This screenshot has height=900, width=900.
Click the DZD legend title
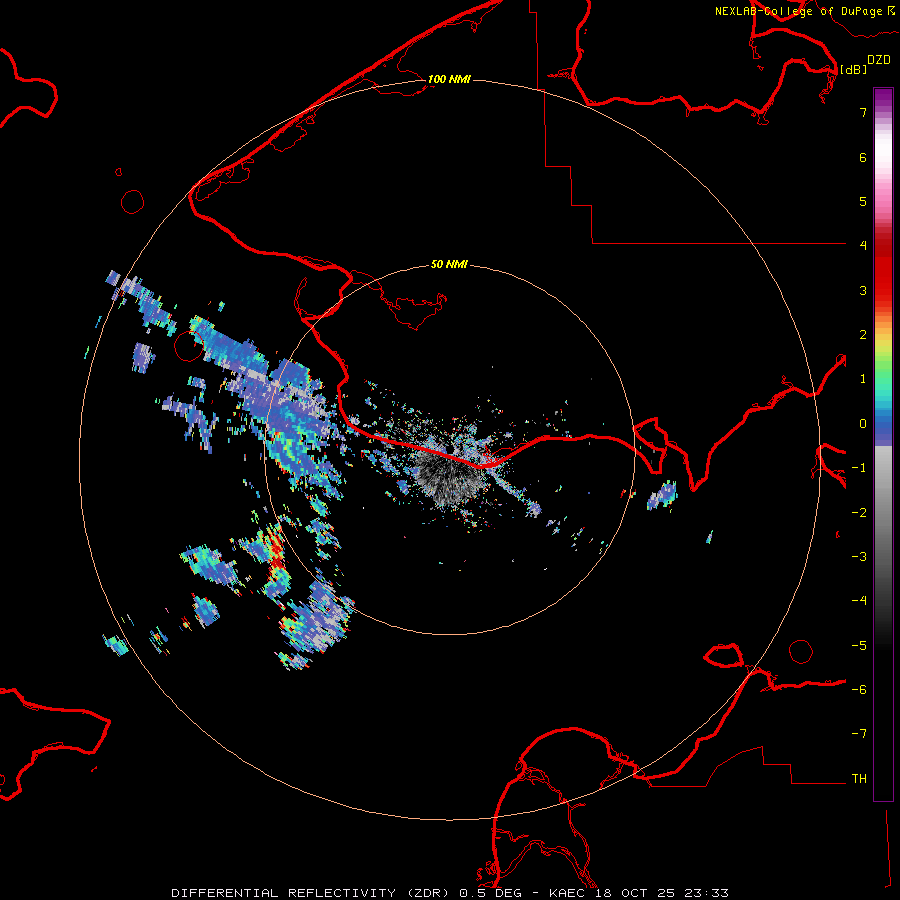[879, 60]
